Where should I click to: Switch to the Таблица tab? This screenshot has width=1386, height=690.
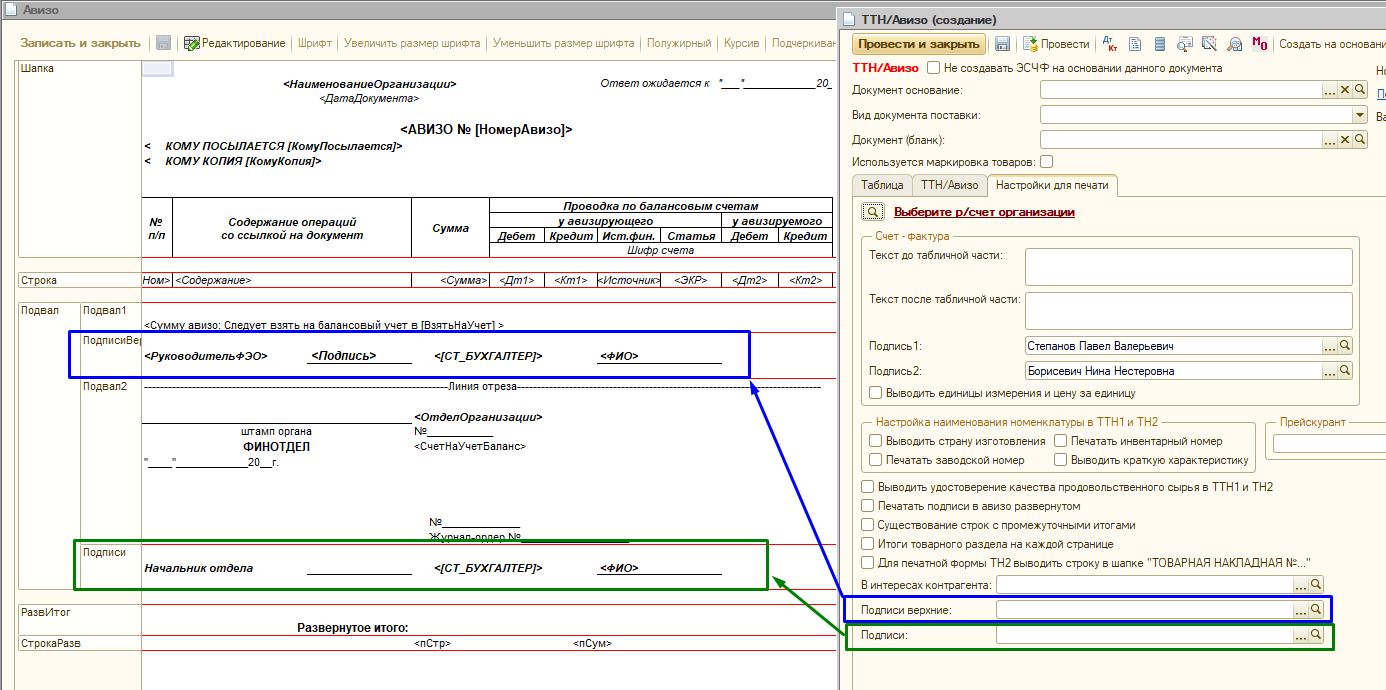pyautogui.click(x=882, y=185)
